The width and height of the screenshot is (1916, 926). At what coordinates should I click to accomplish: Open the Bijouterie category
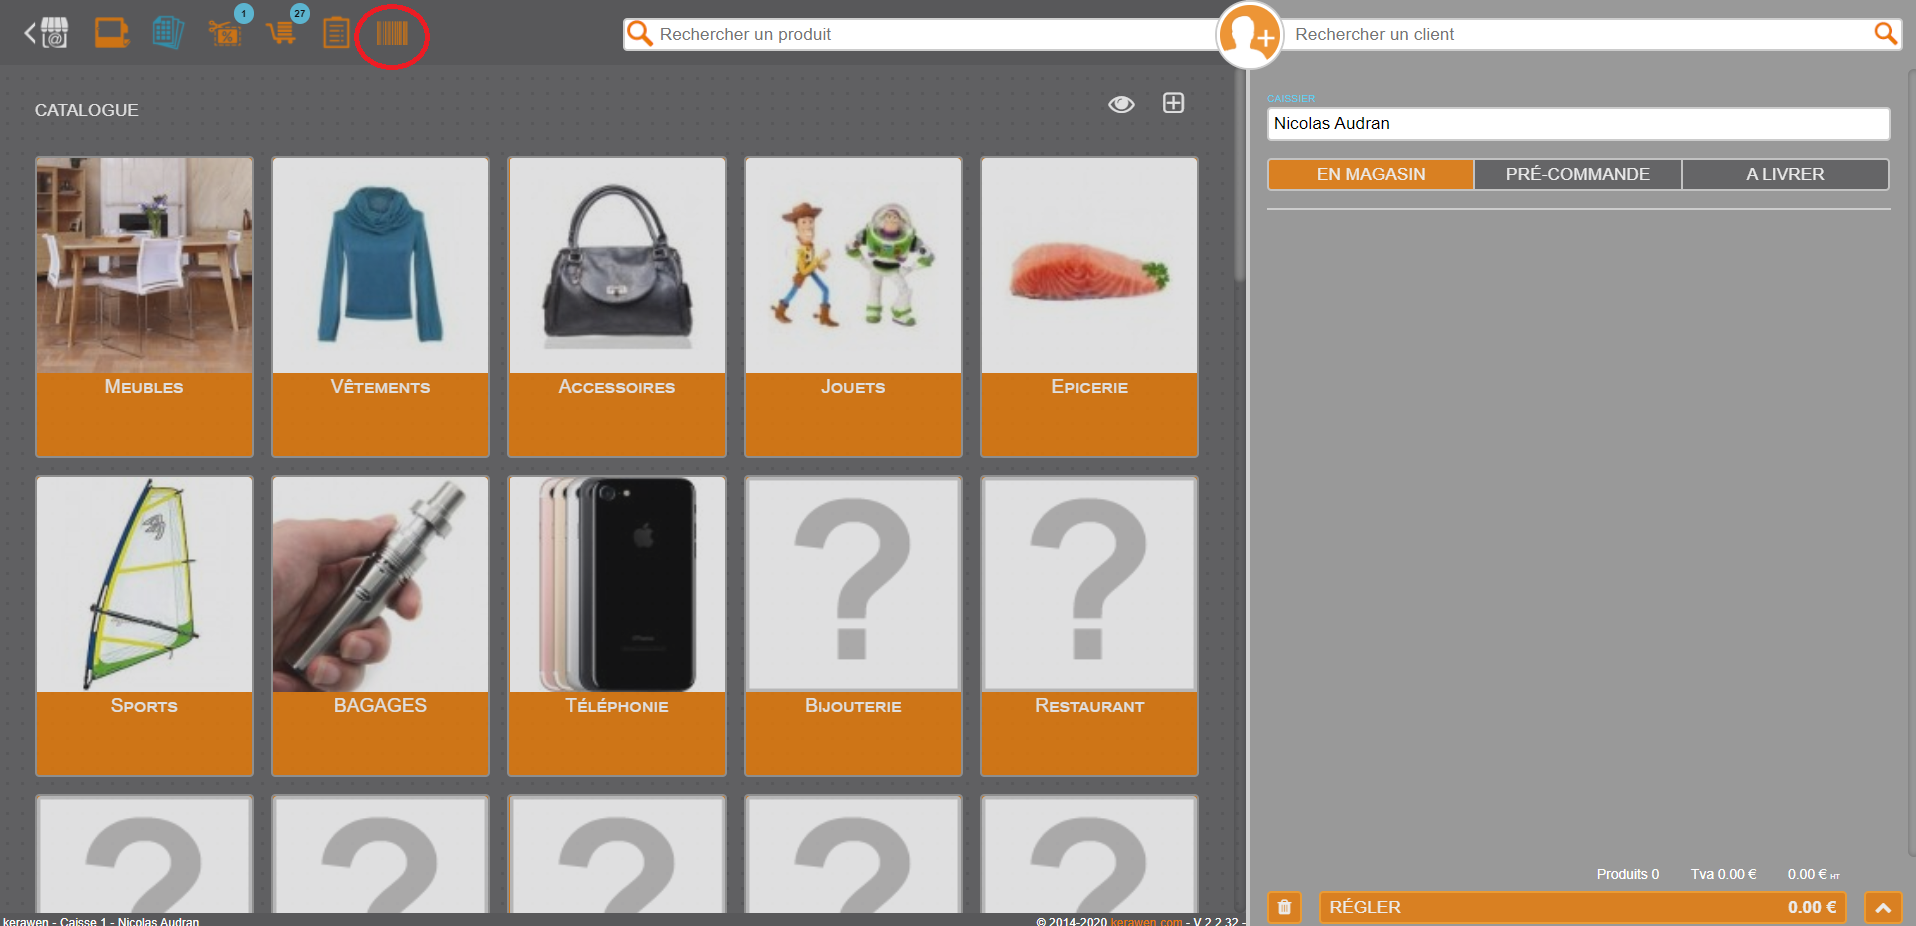(x=853, y=625)
